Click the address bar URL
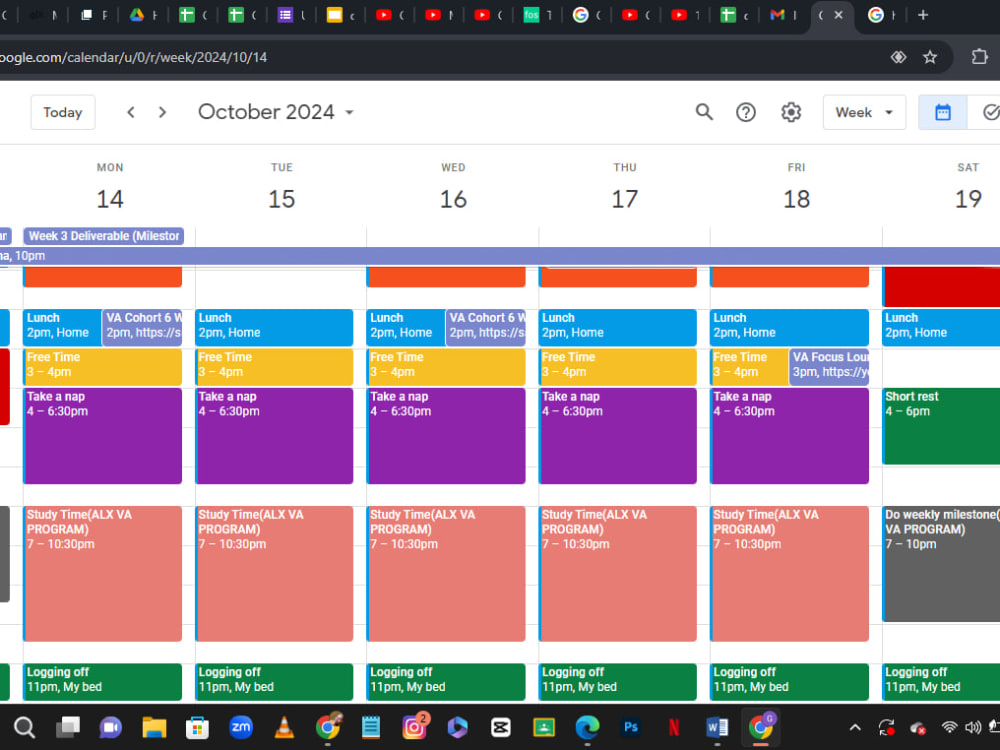Screen dimensions: 1000x750 [x=133, y=57]
